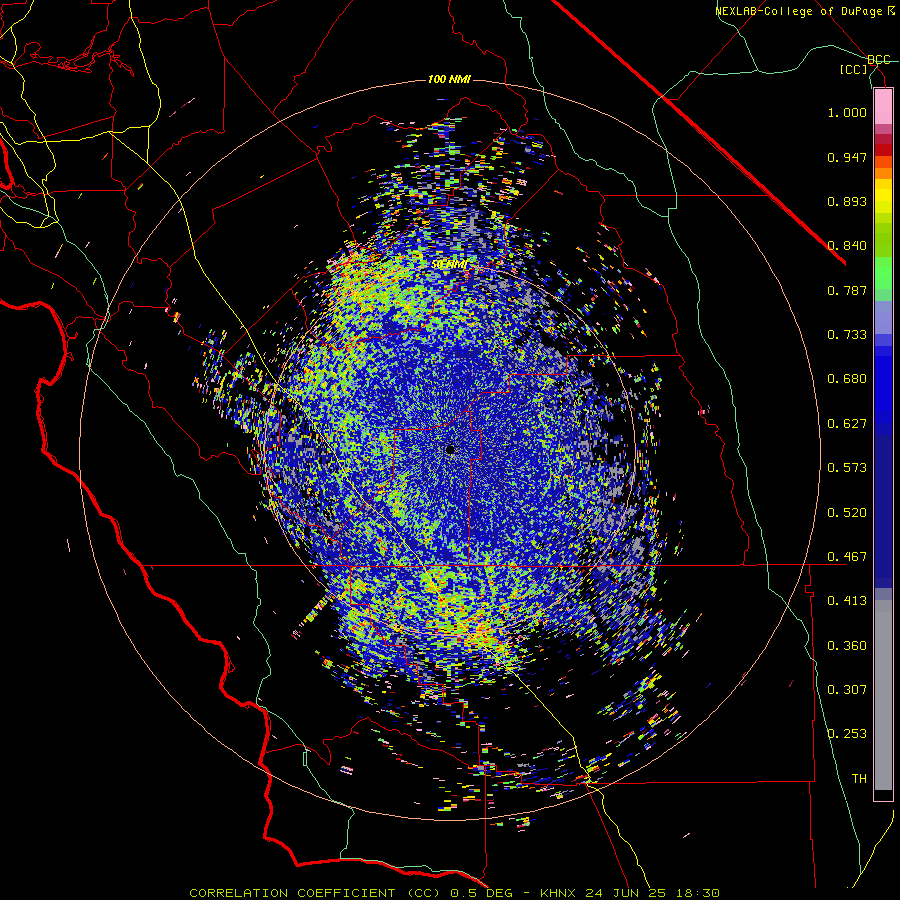
Task: Click the CORRELATION COEFFICIENT (CC) title text
Action: [x=315, y=893]
